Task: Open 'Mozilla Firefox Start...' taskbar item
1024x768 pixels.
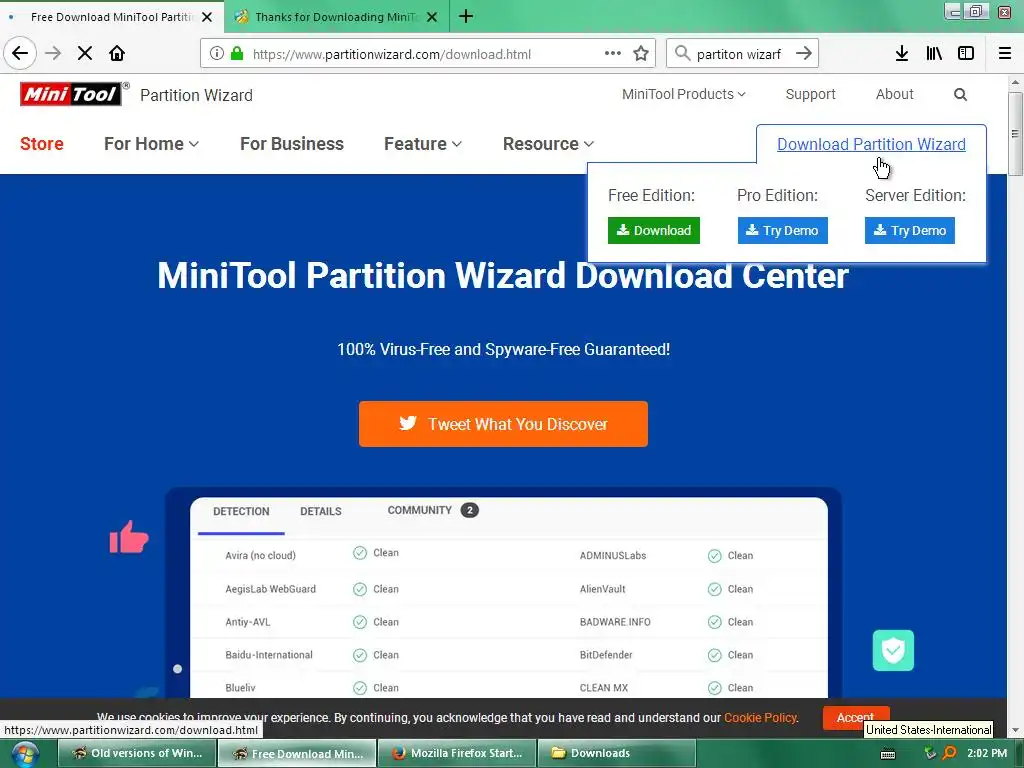Action: [x=457, y=753]
